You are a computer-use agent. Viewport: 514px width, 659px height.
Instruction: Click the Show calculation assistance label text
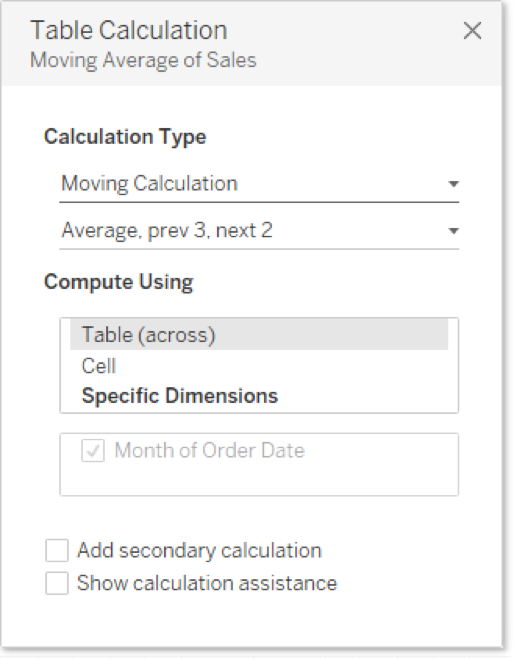(x=207, y=583)
